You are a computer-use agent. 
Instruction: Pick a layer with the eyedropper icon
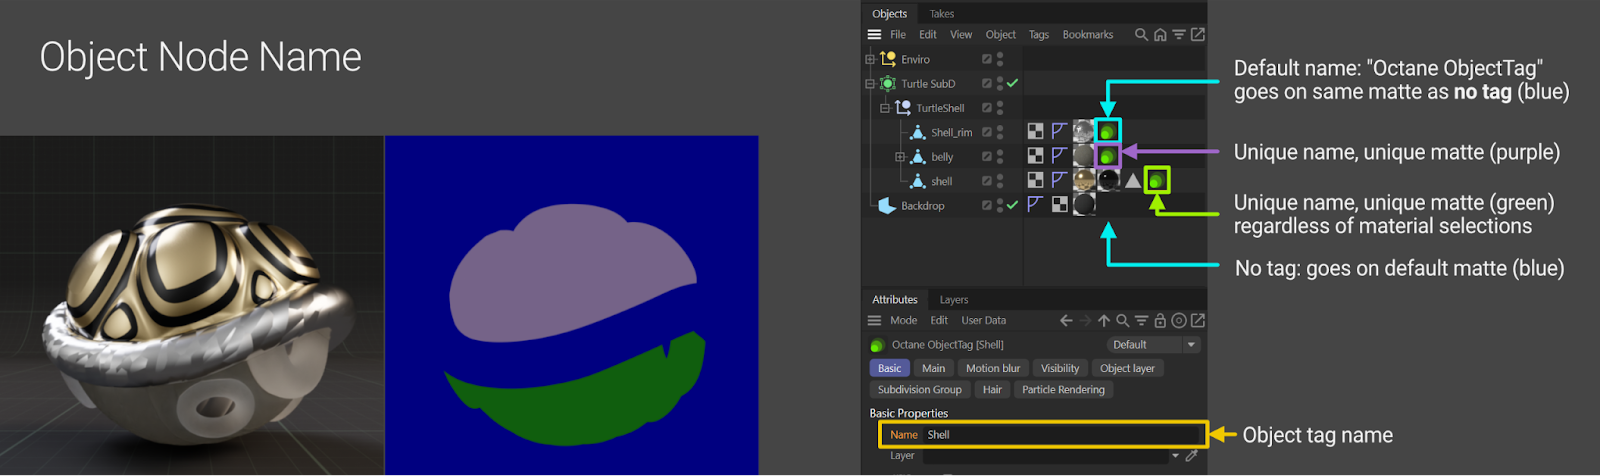click(x=1191, y=456)
